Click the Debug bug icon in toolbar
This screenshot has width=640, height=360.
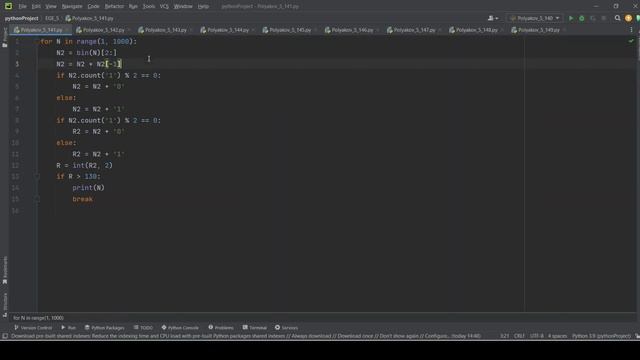click(x=582, y=18)
